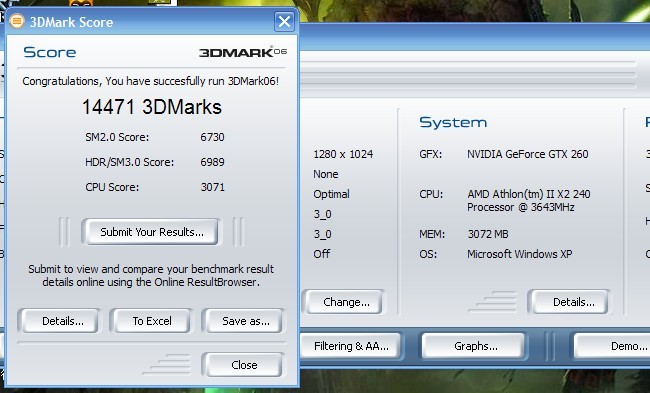
Task: Click the 1280 x 1024 resolution value
Action: tap(343, 154)
